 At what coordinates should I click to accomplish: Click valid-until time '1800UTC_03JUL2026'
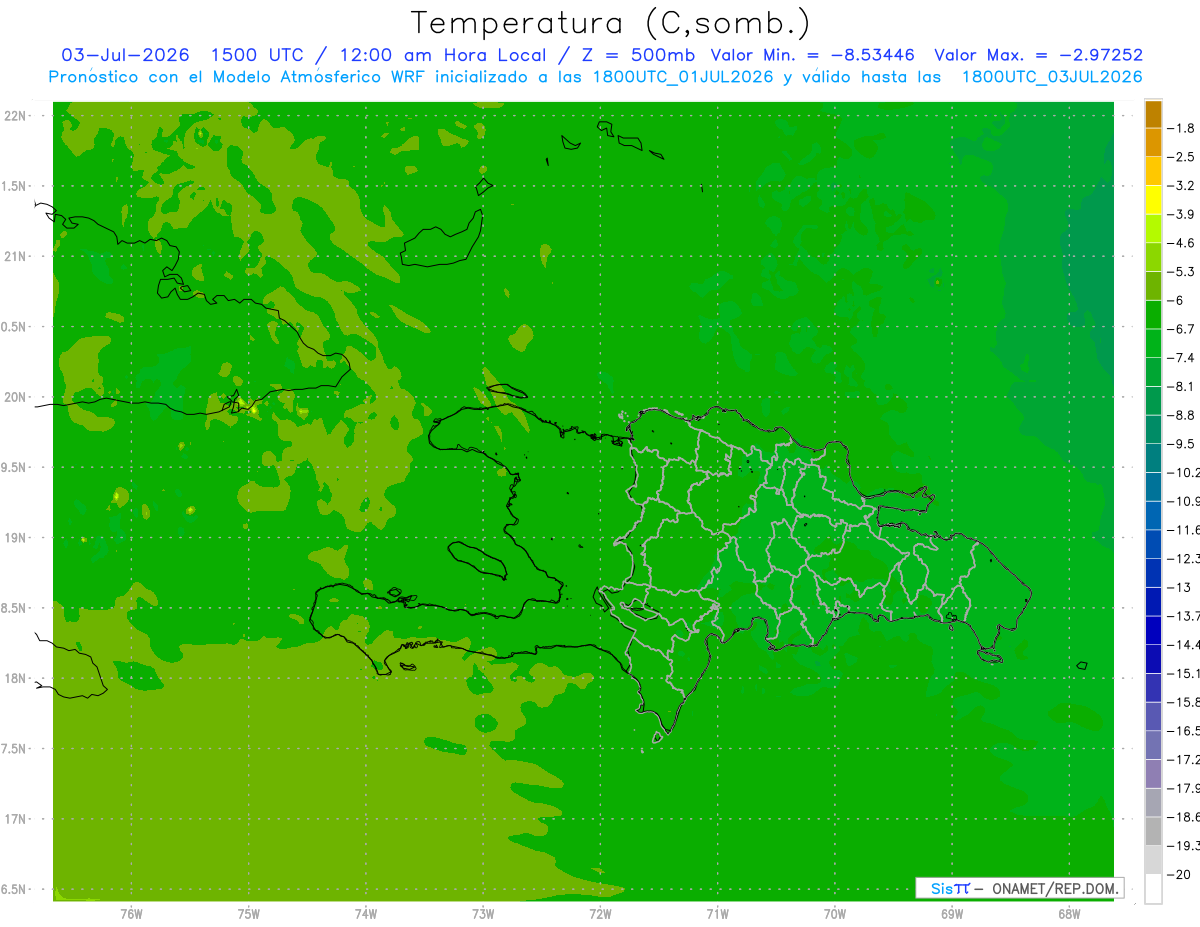[1051, 77]
